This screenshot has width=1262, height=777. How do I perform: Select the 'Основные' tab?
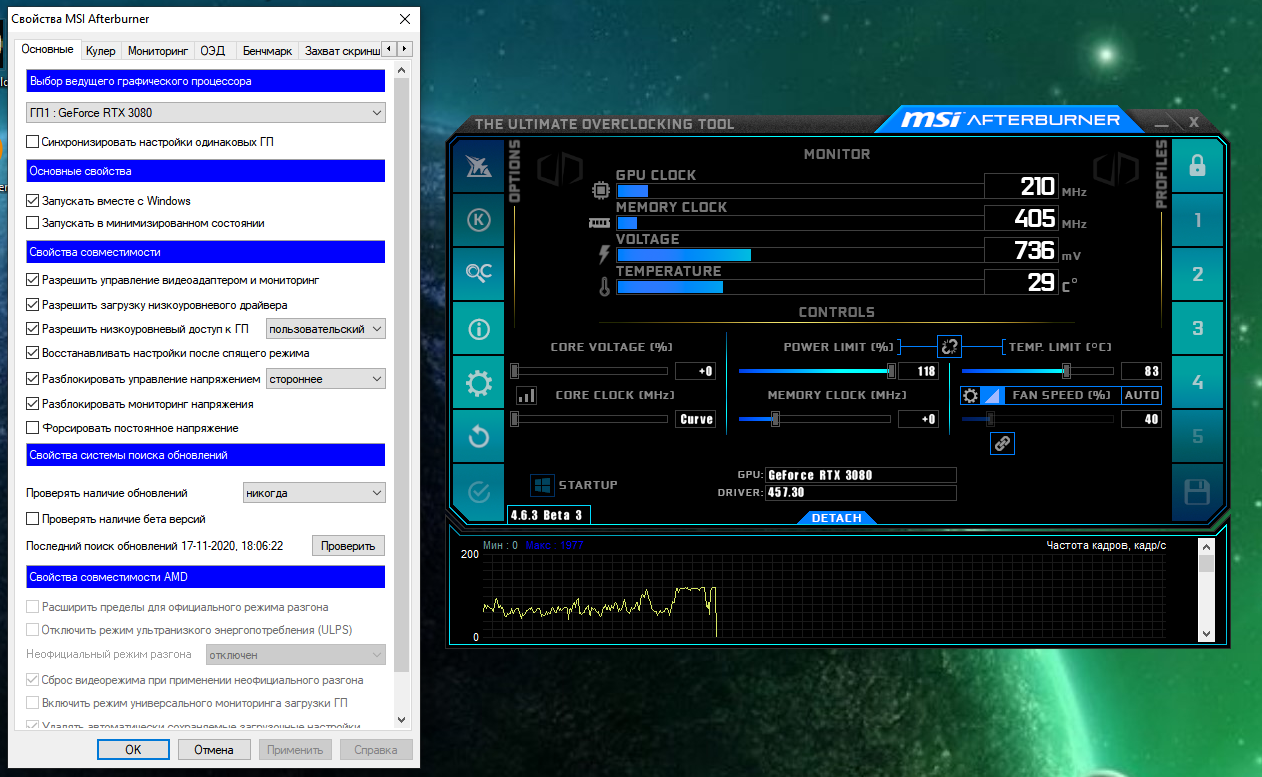tap(47, 49)
